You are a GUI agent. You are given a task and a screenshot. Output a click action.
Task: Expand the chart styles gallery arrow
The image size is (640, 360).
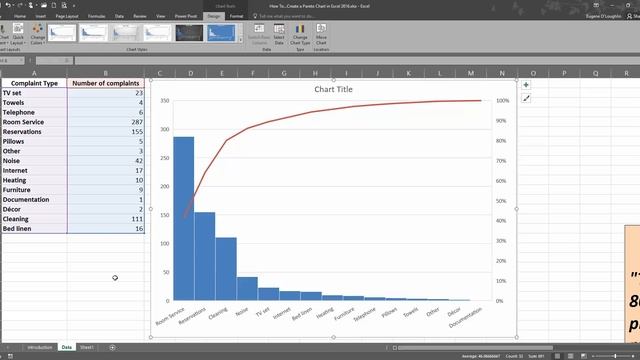(x=240, y=40)
